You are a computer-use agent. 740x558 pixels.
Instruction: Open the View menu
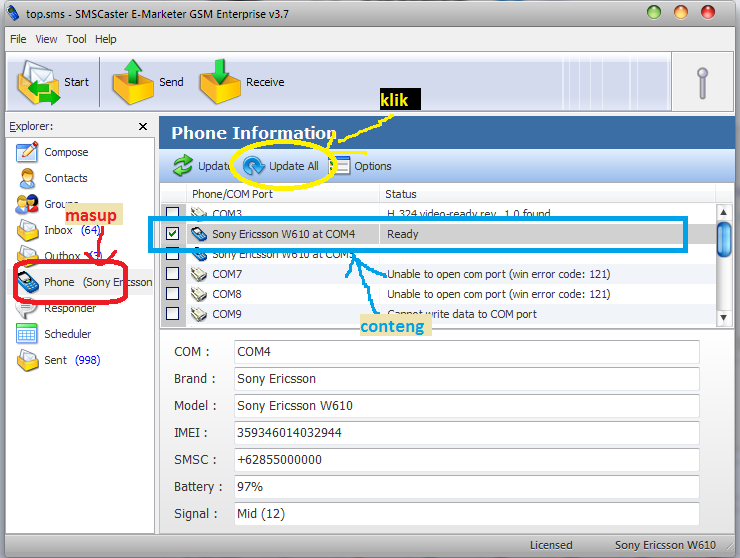pos(46,39)
